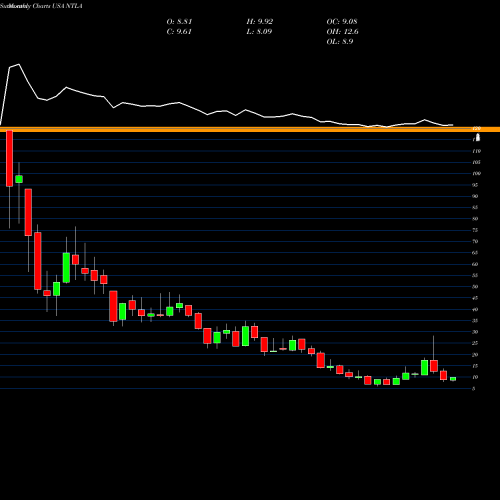The height and width of the screenshot is (500, 500).
Task: Click the 80 price axis label
Action: coord(475,219)
